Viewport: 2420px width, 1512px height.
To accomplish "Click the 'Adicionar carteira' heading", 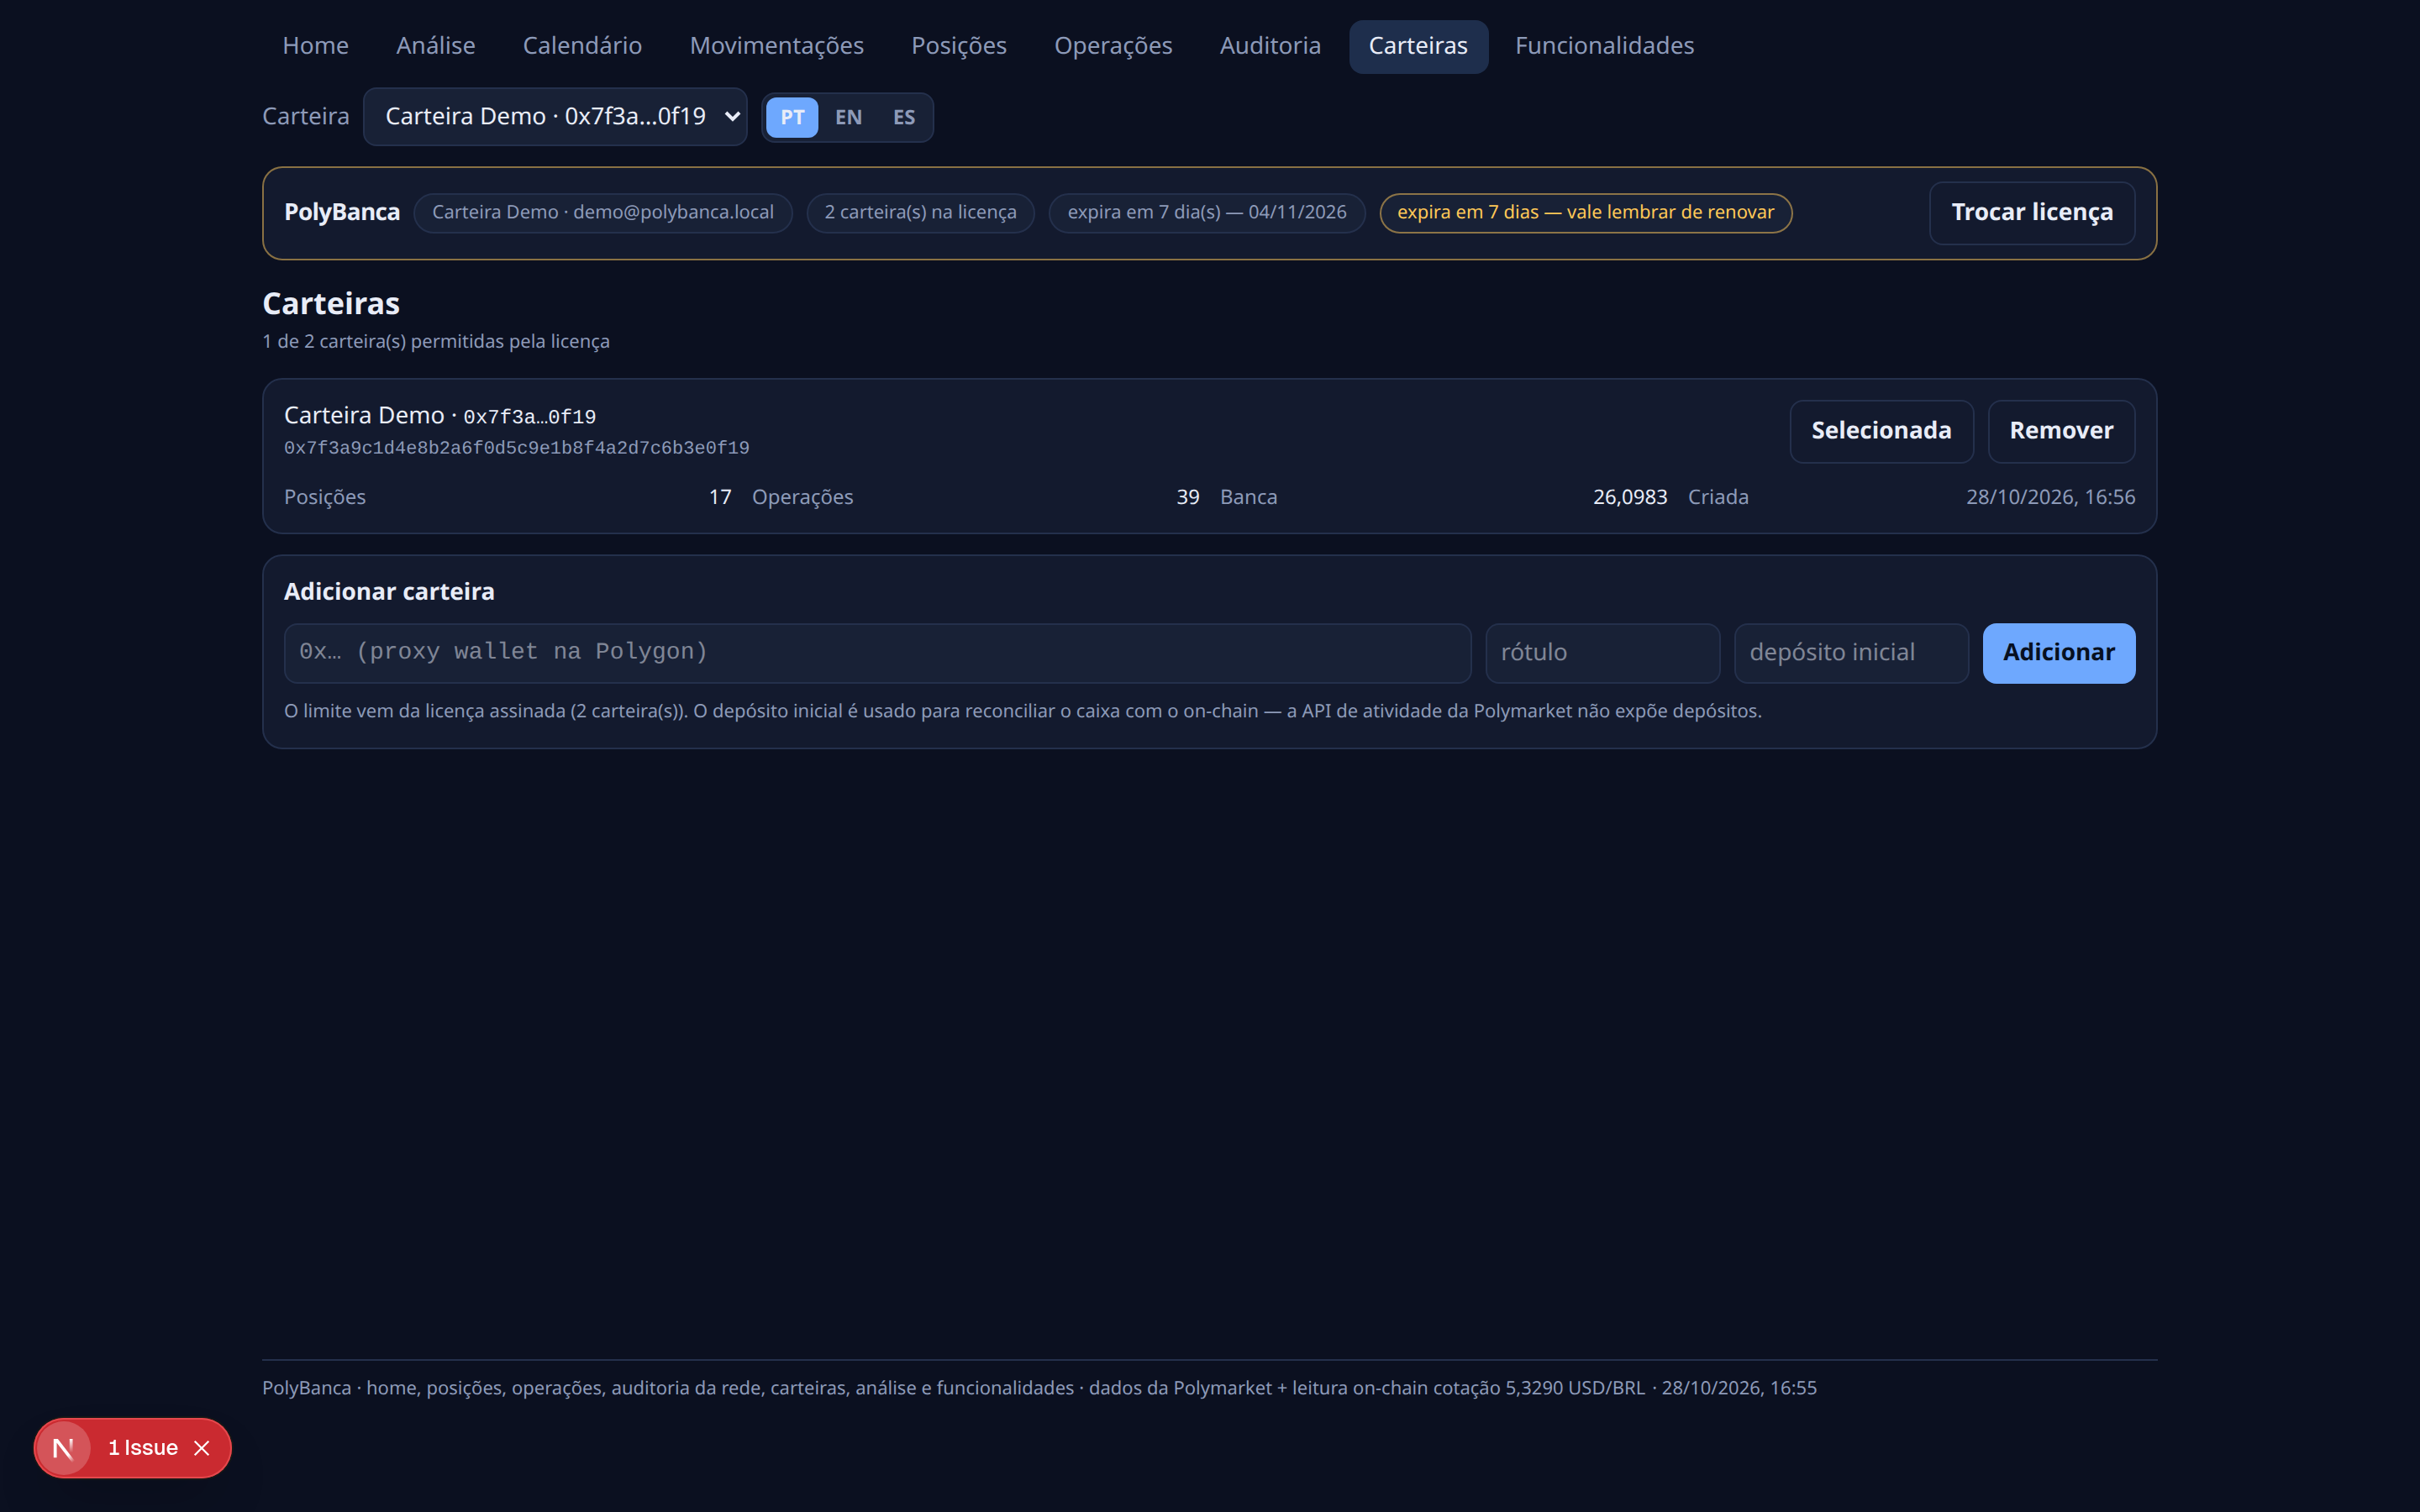I will point(389,592).
